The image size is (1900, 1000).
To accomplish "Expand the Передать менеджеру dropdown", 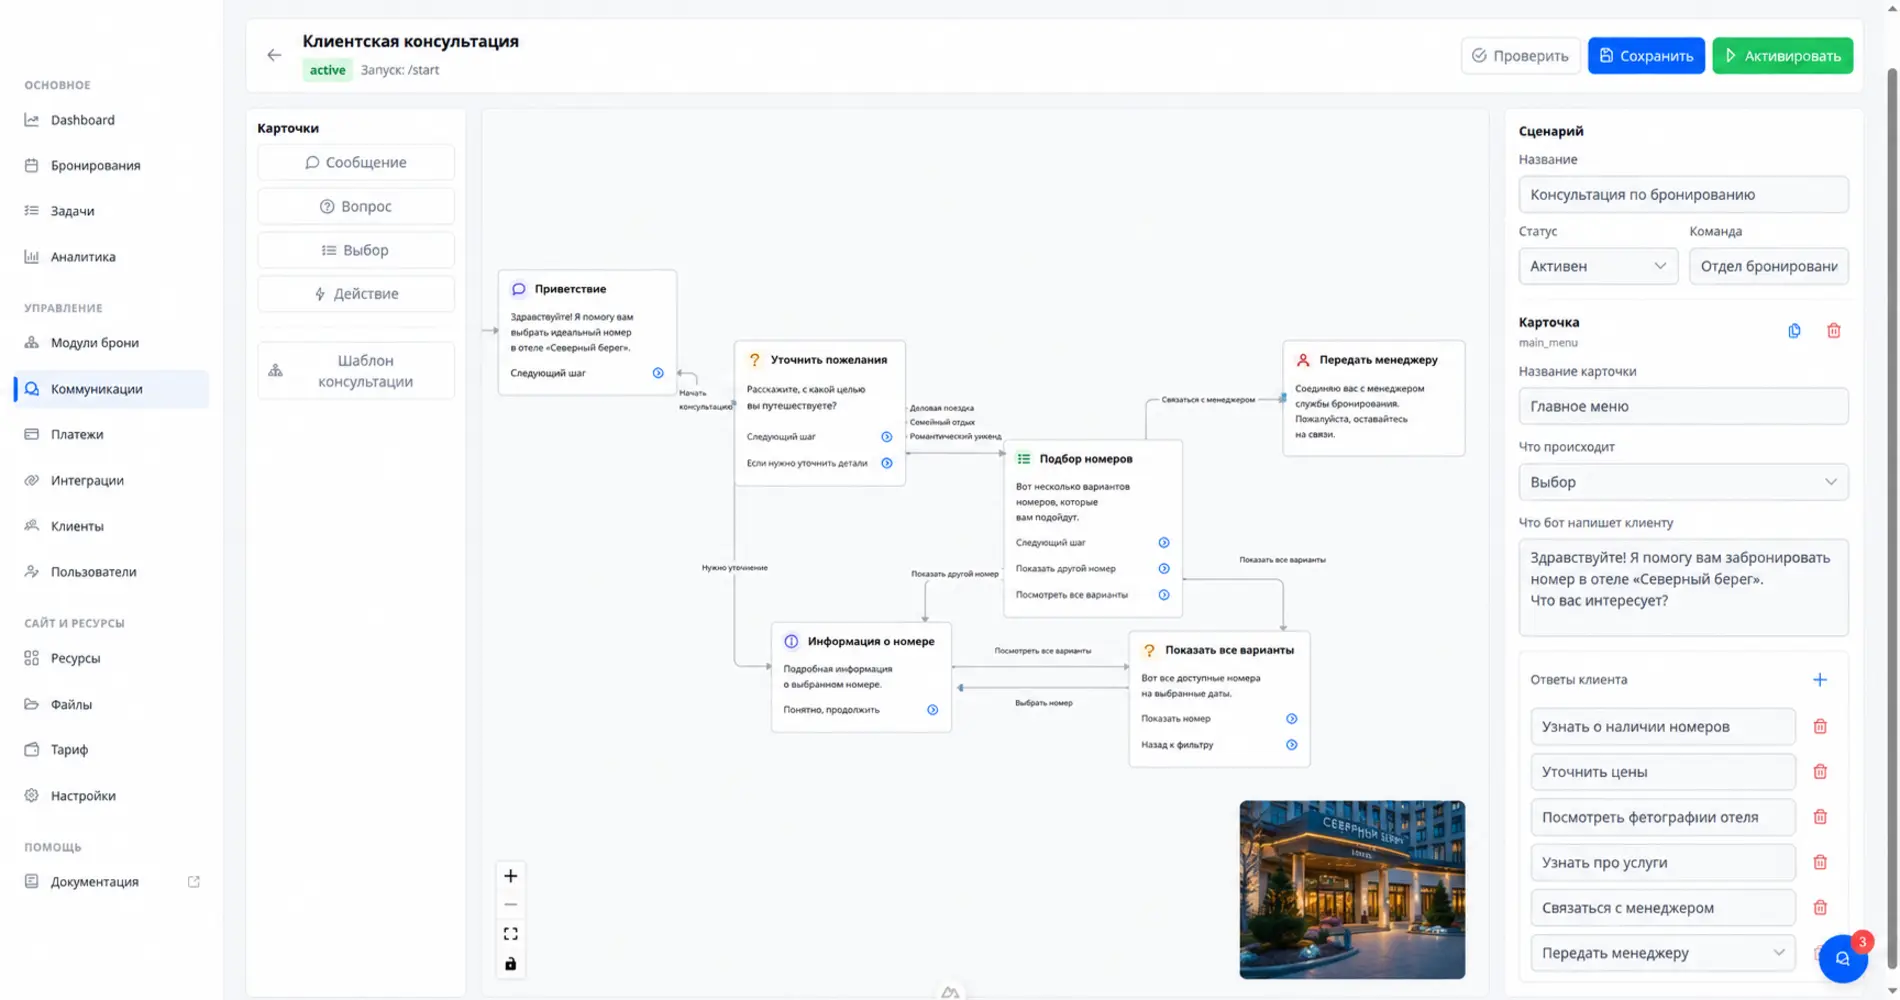I will pyautogui.click(x=1662, y=953).
